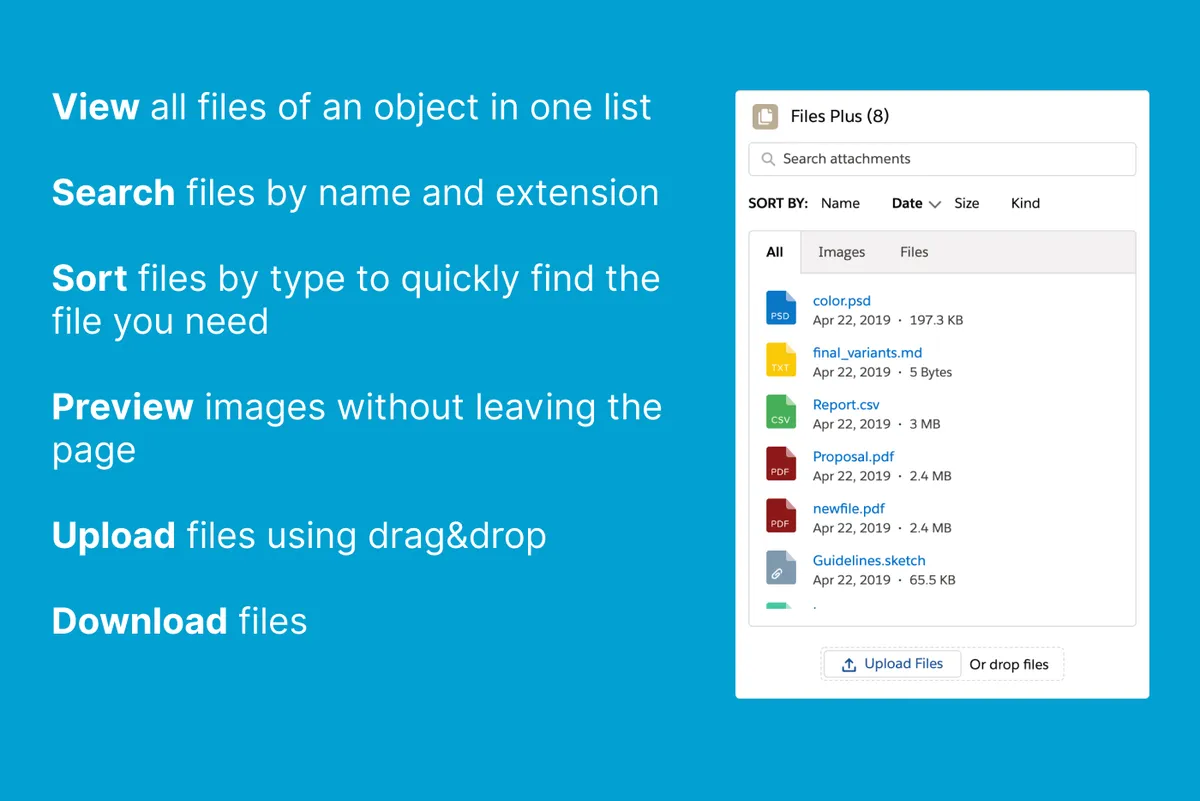Click the 3 MB size text
Viewport: 1200px width, 801px height.
tap(924, 424)
